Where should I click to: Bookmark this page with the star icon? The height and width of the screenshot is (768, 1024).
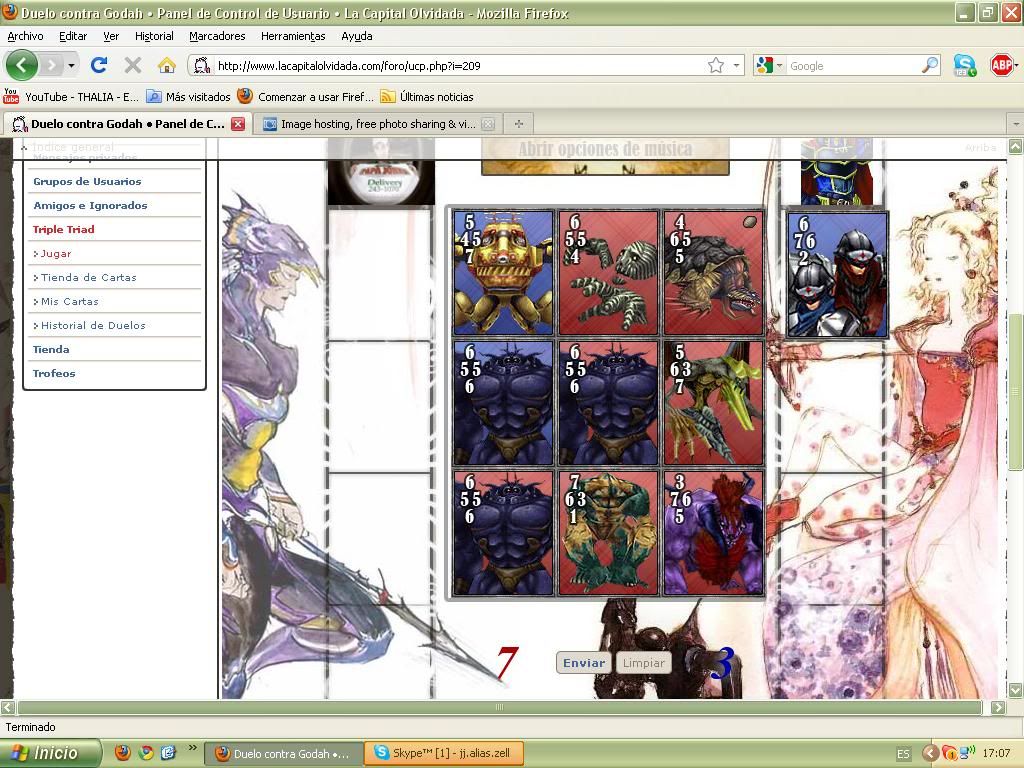(716, 65)
